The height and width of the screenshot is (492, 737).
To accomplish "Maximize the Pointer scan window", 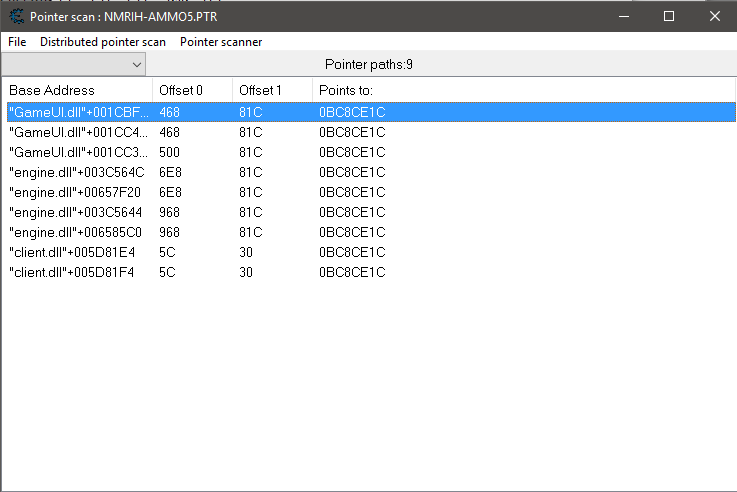I will [669, 16].
